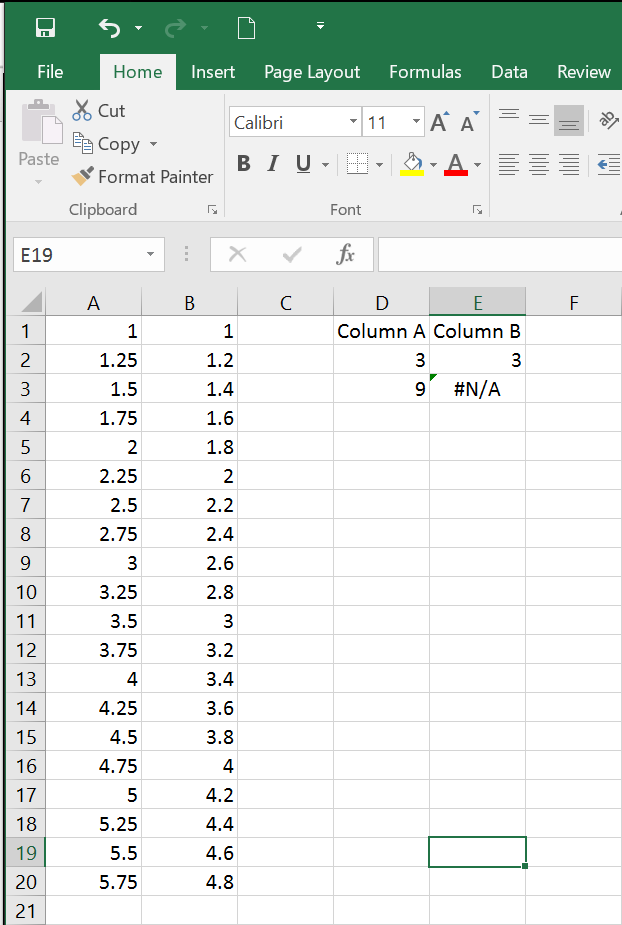Cut the selection with scissors button
Screen dimensions: 622x925
click(x=99, y=110)
